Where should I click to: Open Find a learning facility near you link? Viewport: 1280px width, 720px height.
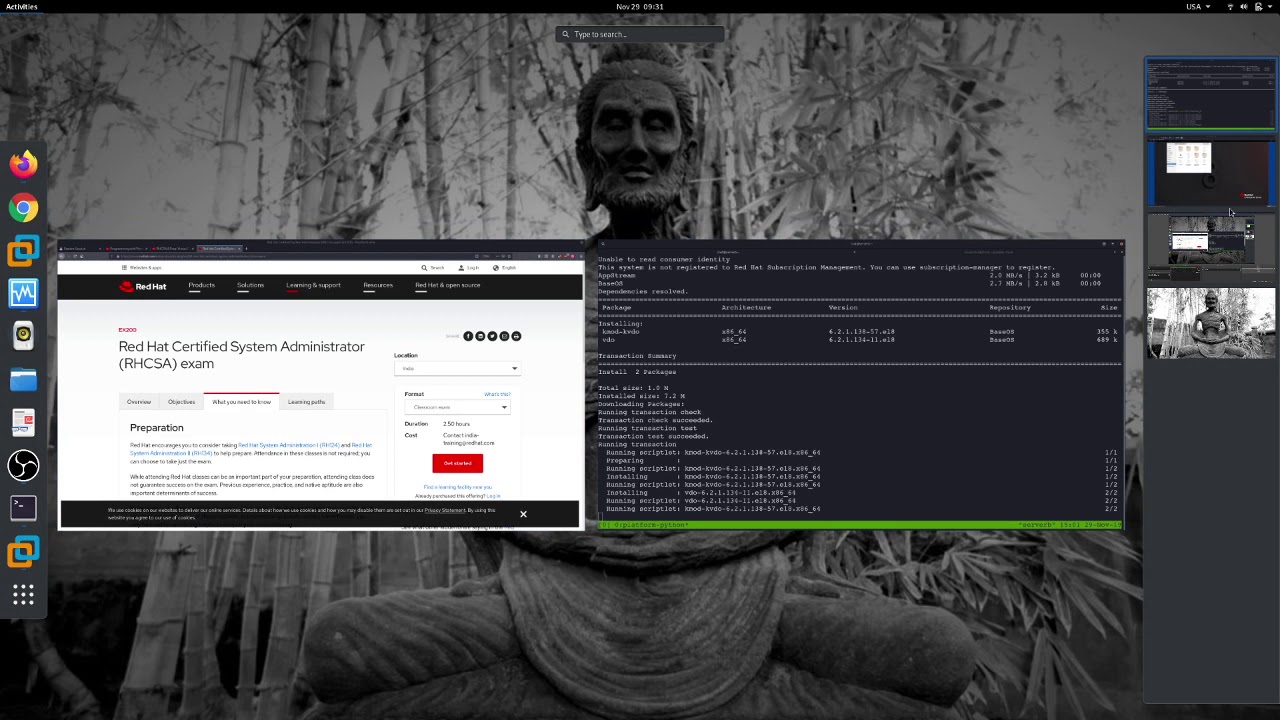(457, 487)
